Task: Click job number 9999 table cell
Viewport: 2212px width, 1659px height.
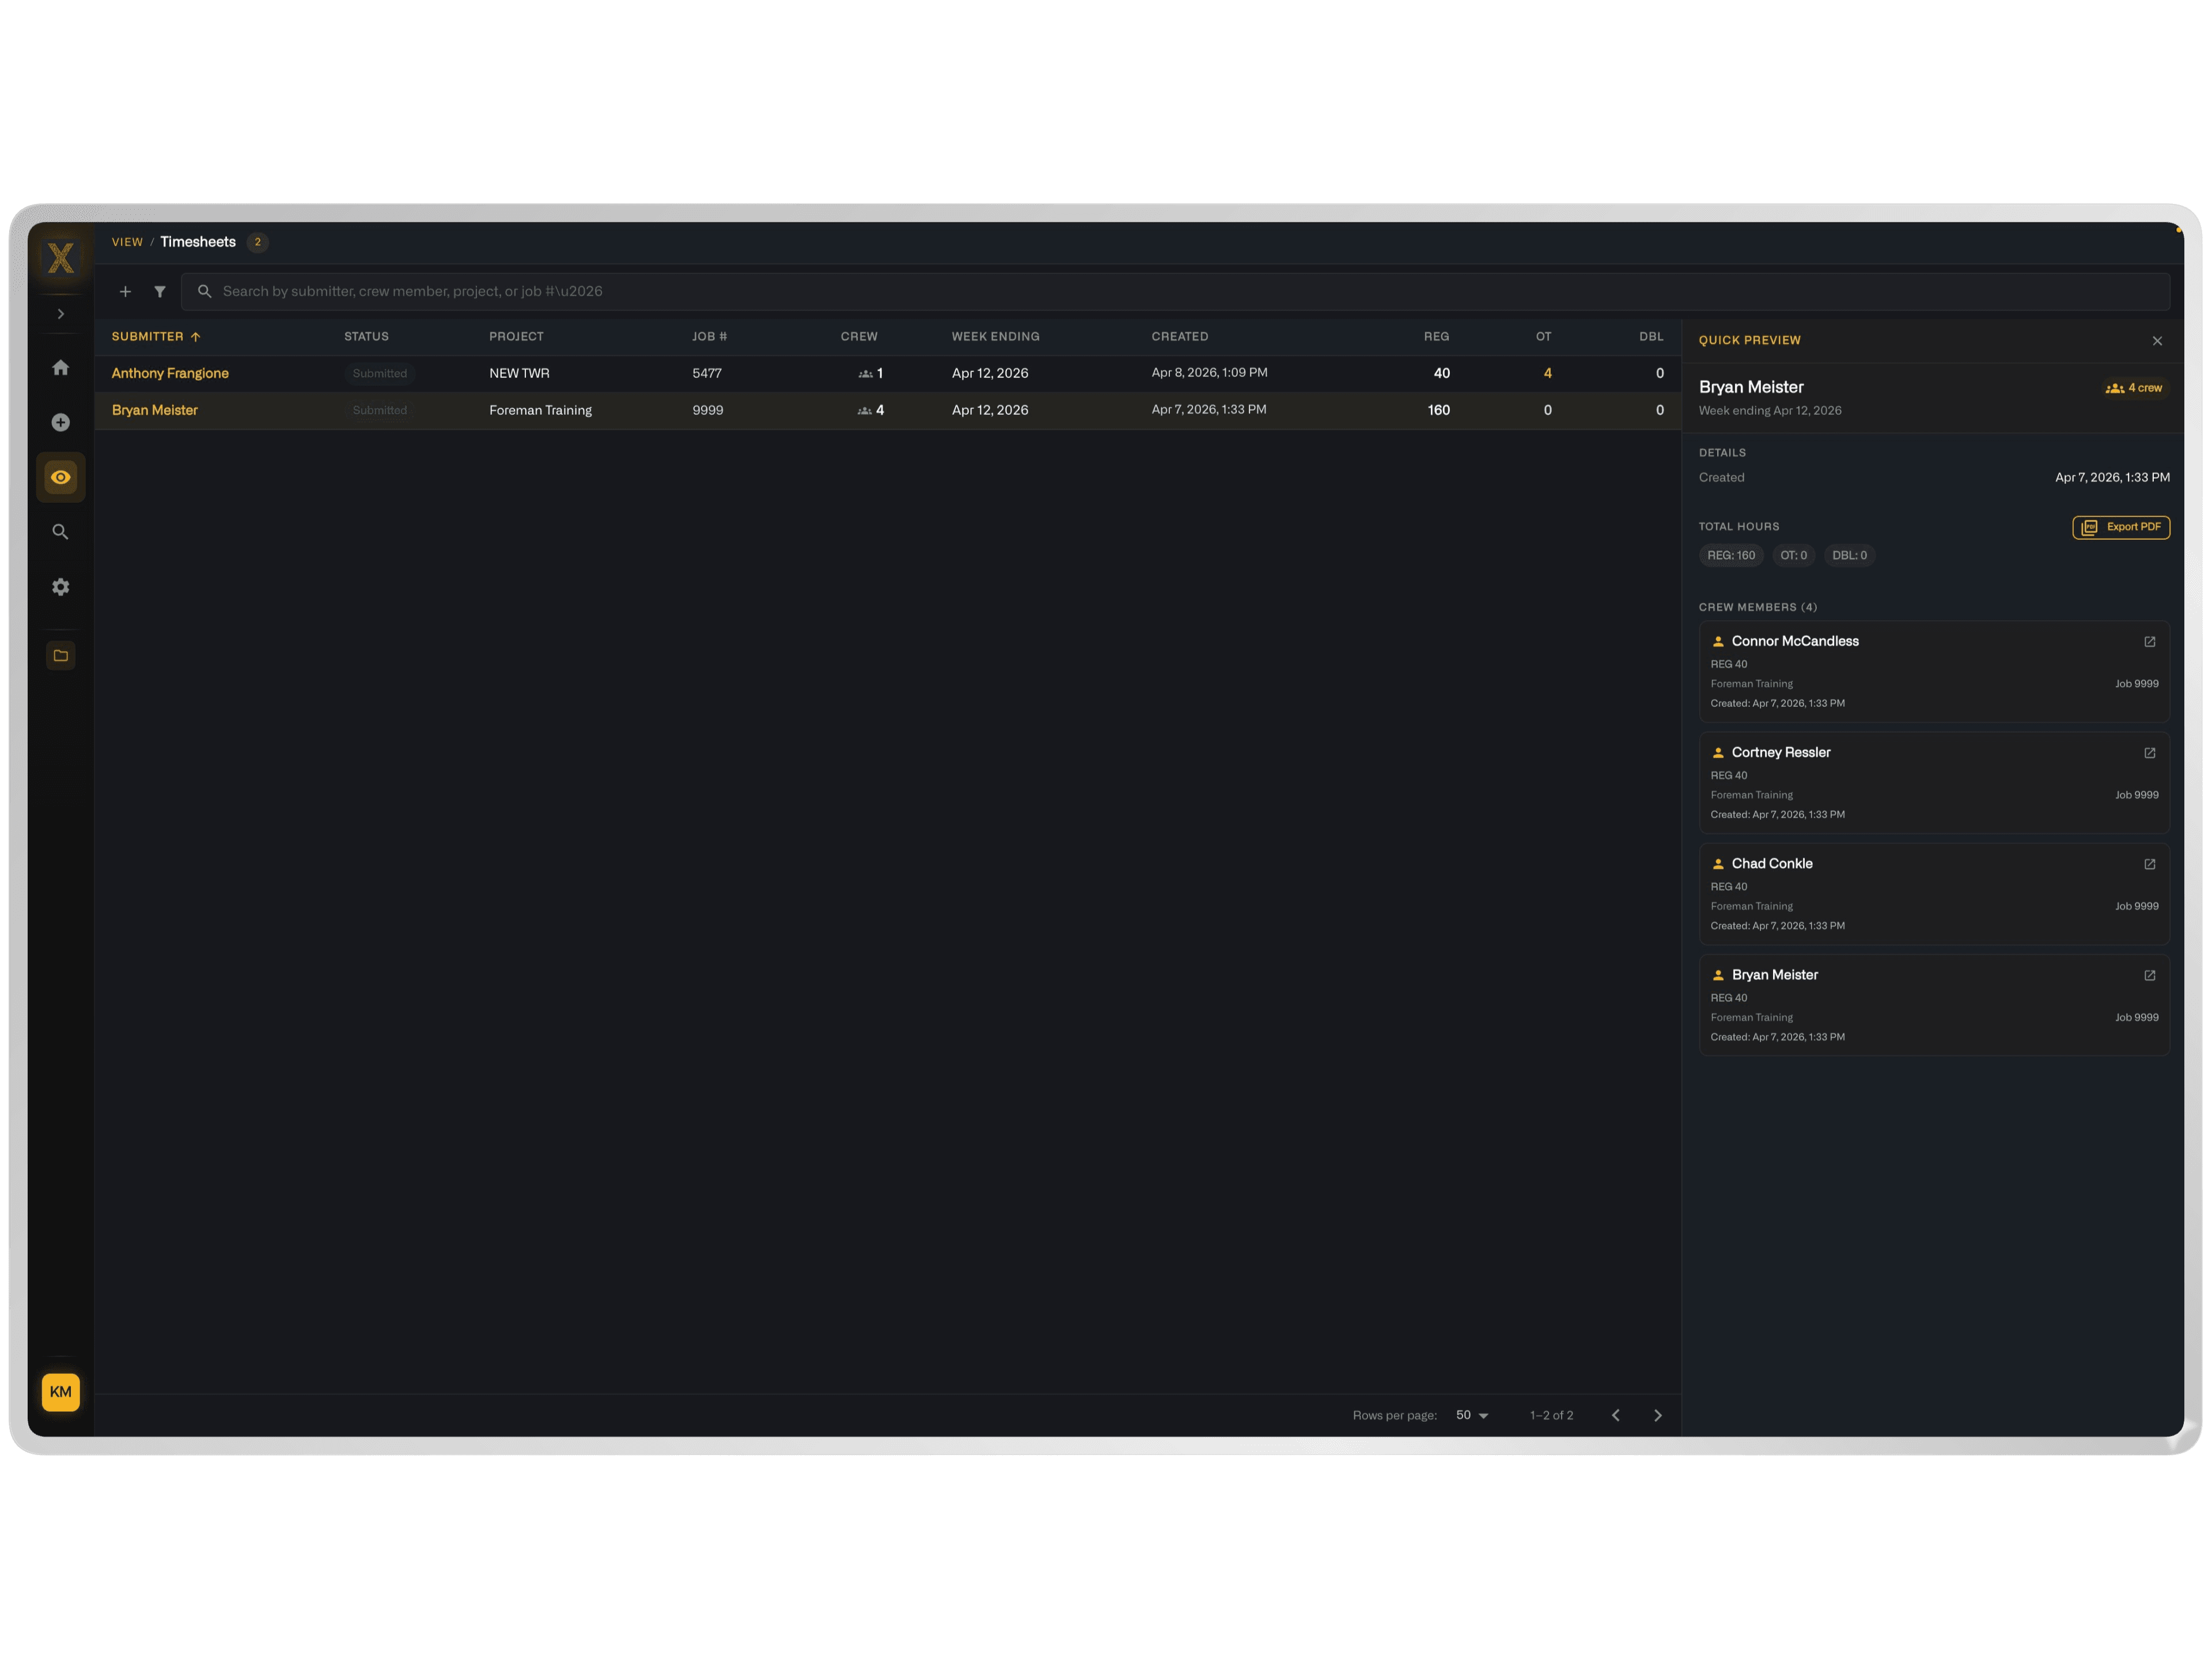Action: pyautogui.click(x=707, y=410)
